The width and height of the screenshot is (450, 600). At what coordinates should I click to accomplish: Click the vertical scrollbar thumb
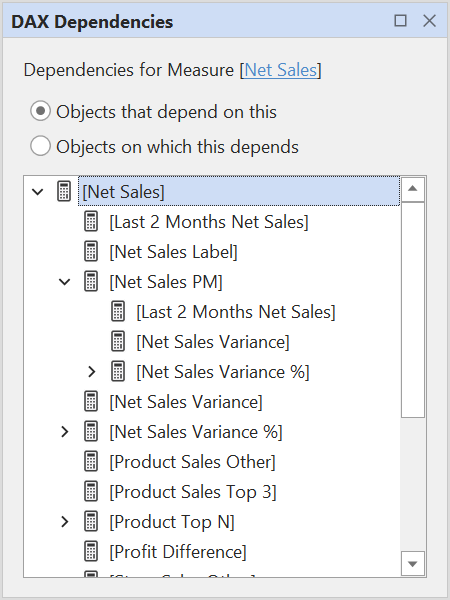coord(412,310)
